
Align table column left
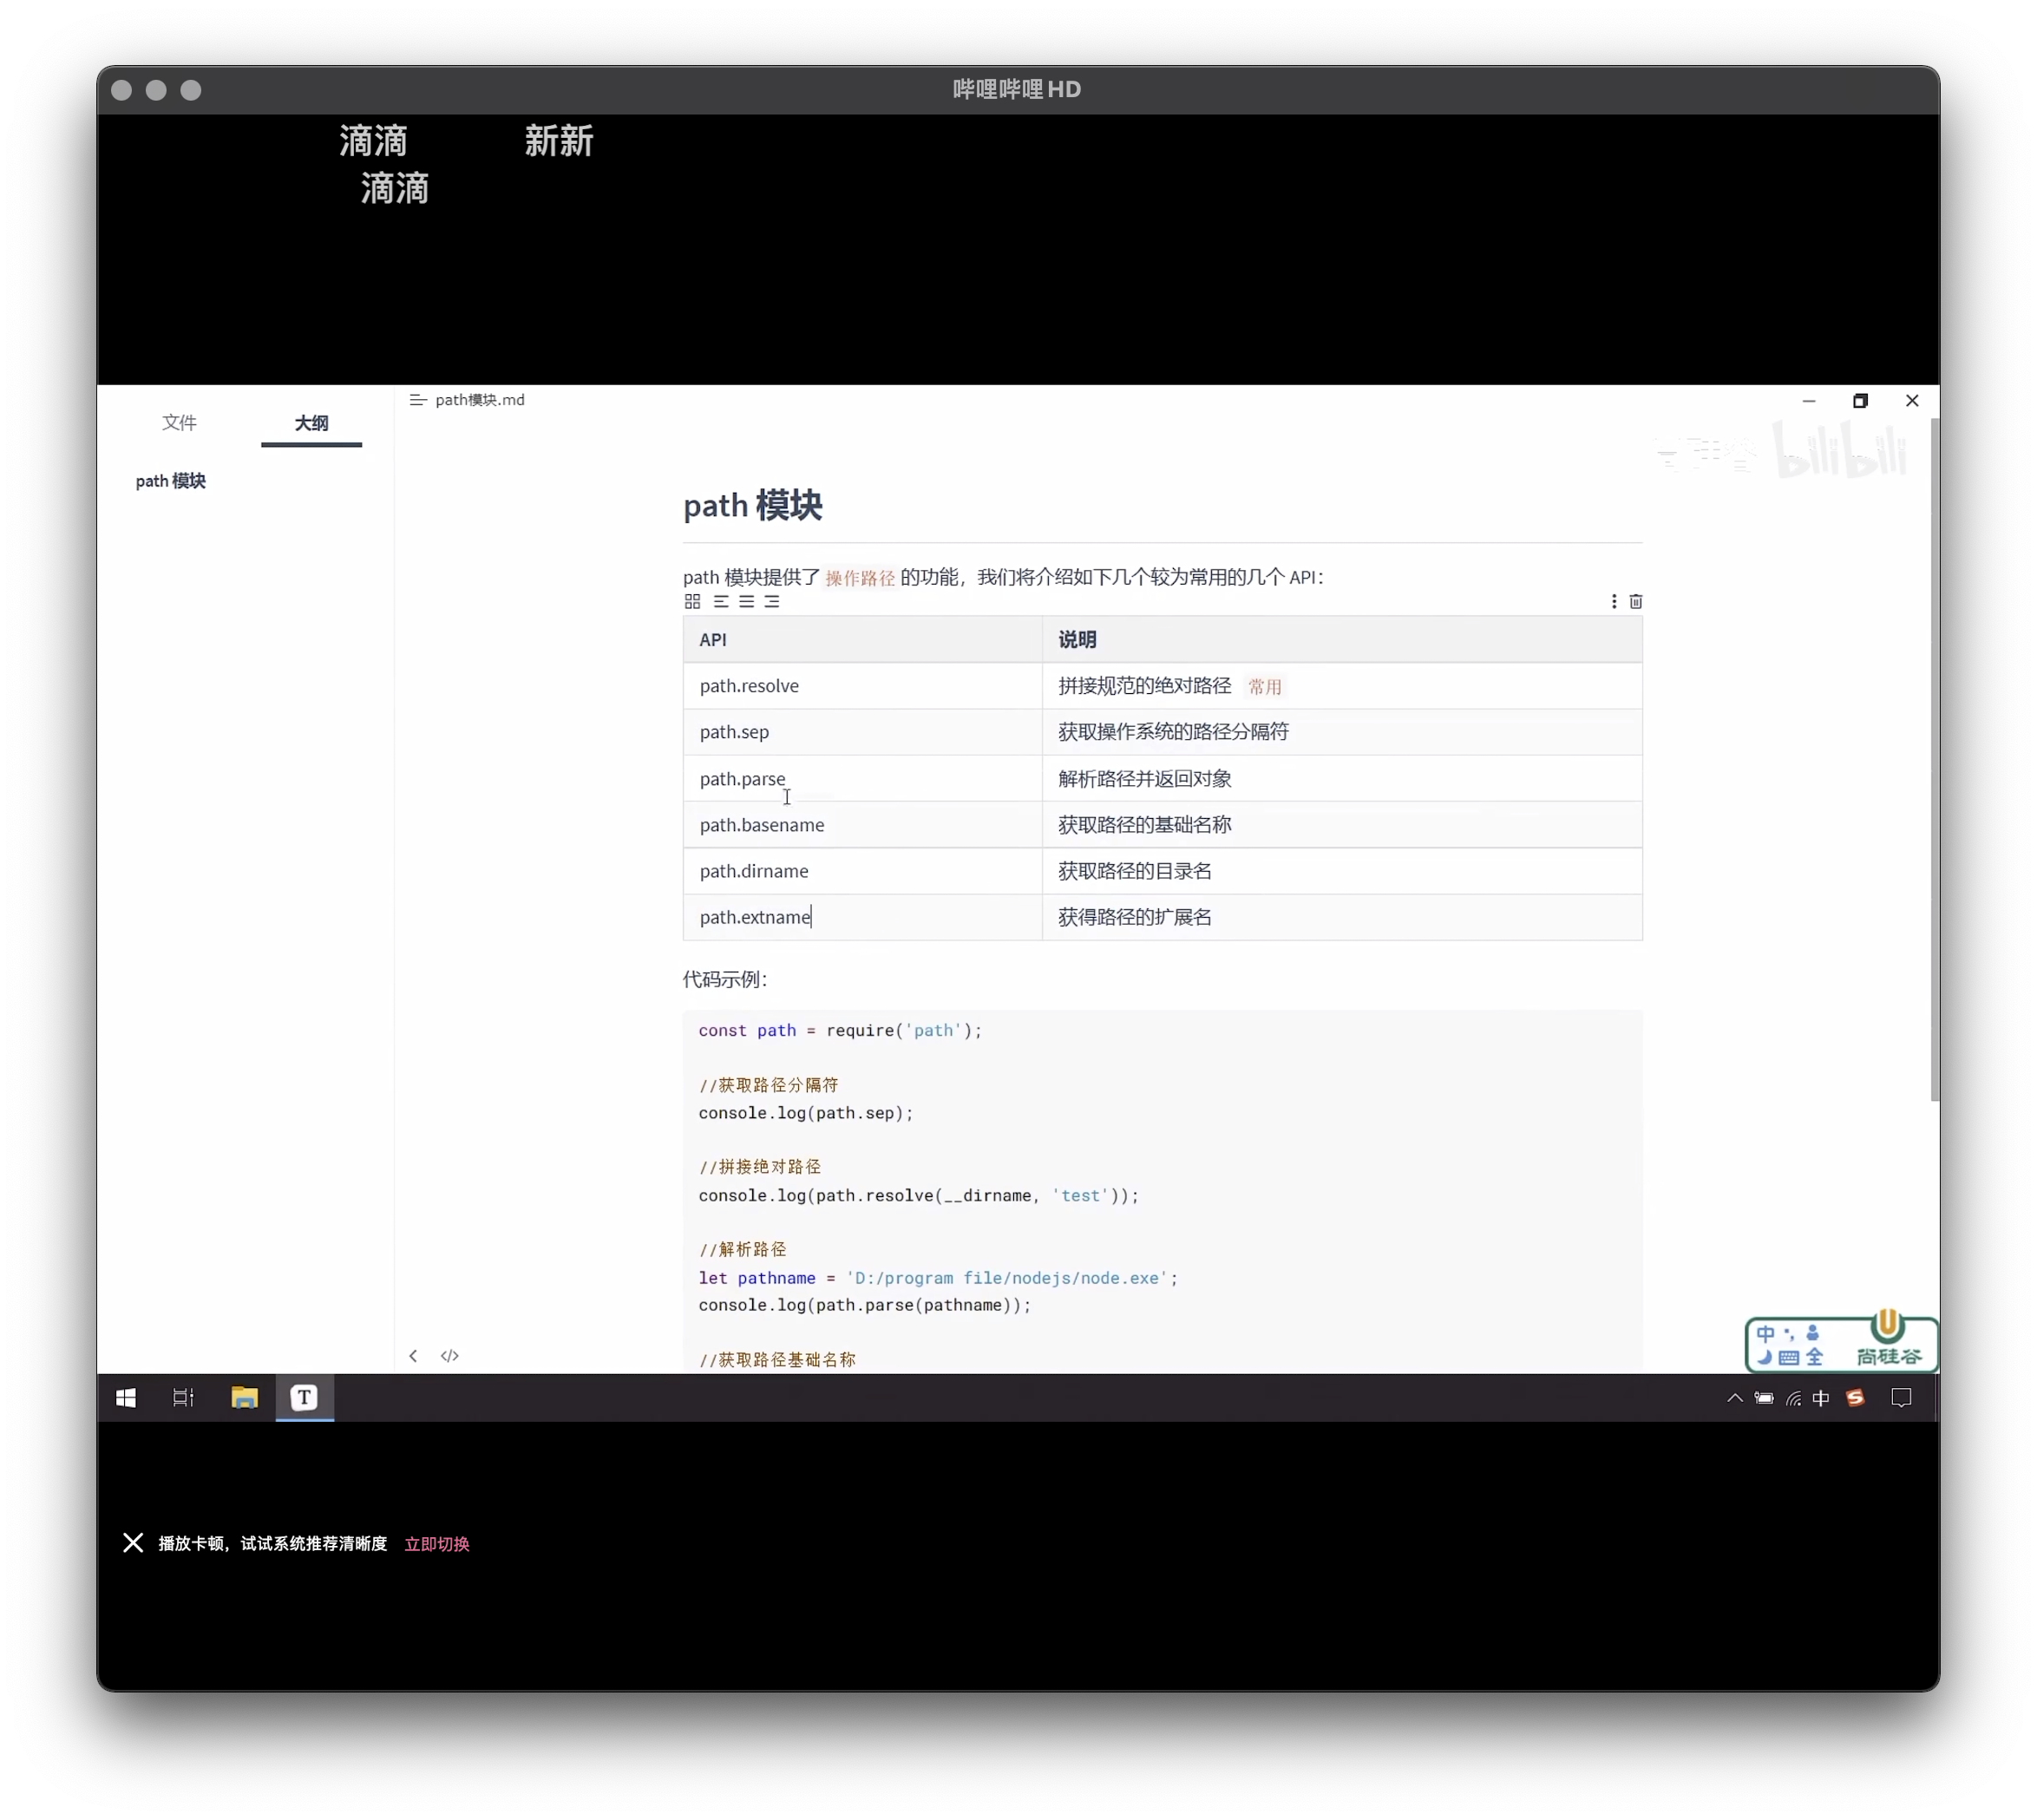pyautogui.click(x=721, y=601)
